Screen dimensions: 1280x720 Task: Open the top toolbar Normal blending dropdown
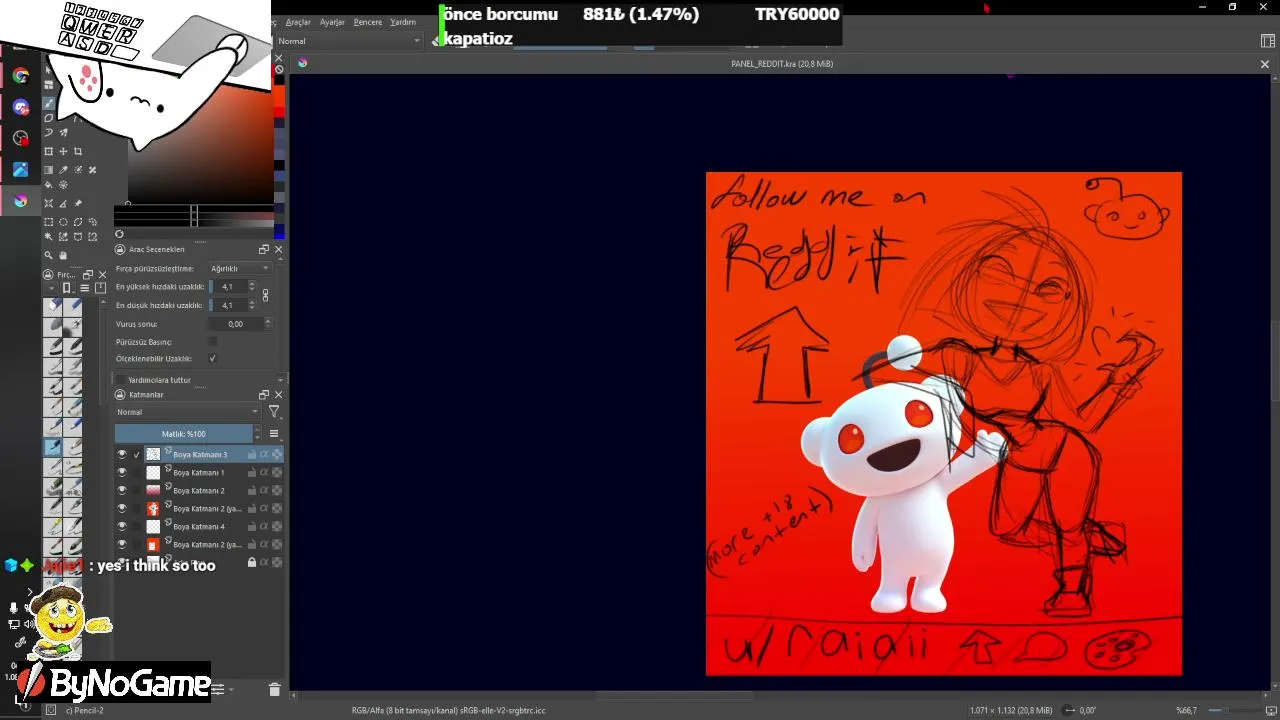pyautogui.click(x=349, y=41)
